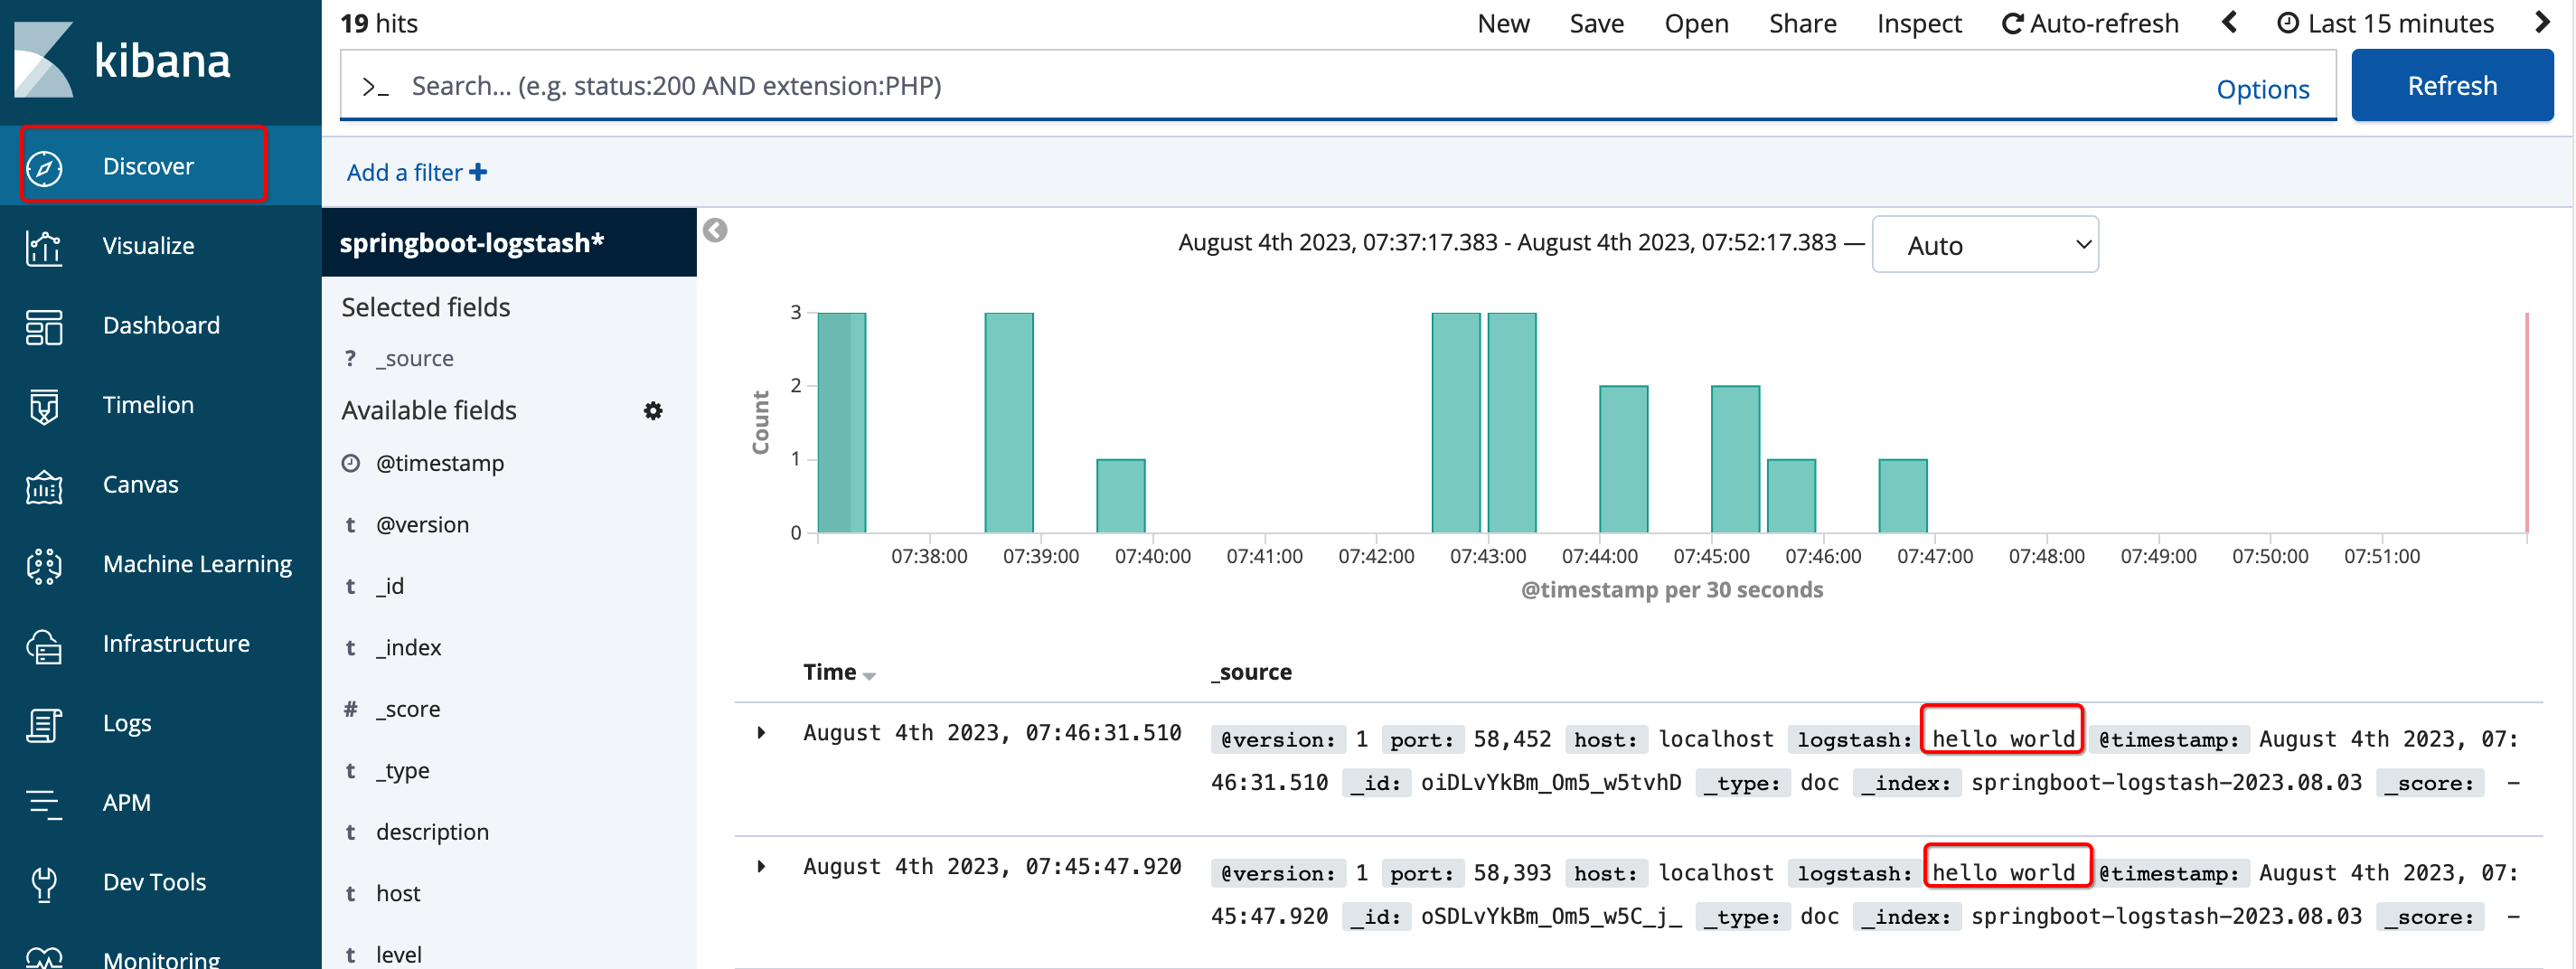This screenshot has height=969, width=2576.
Task: Click the Machine Learning icon
Action: pyautogui.click(x=44, y=565)
